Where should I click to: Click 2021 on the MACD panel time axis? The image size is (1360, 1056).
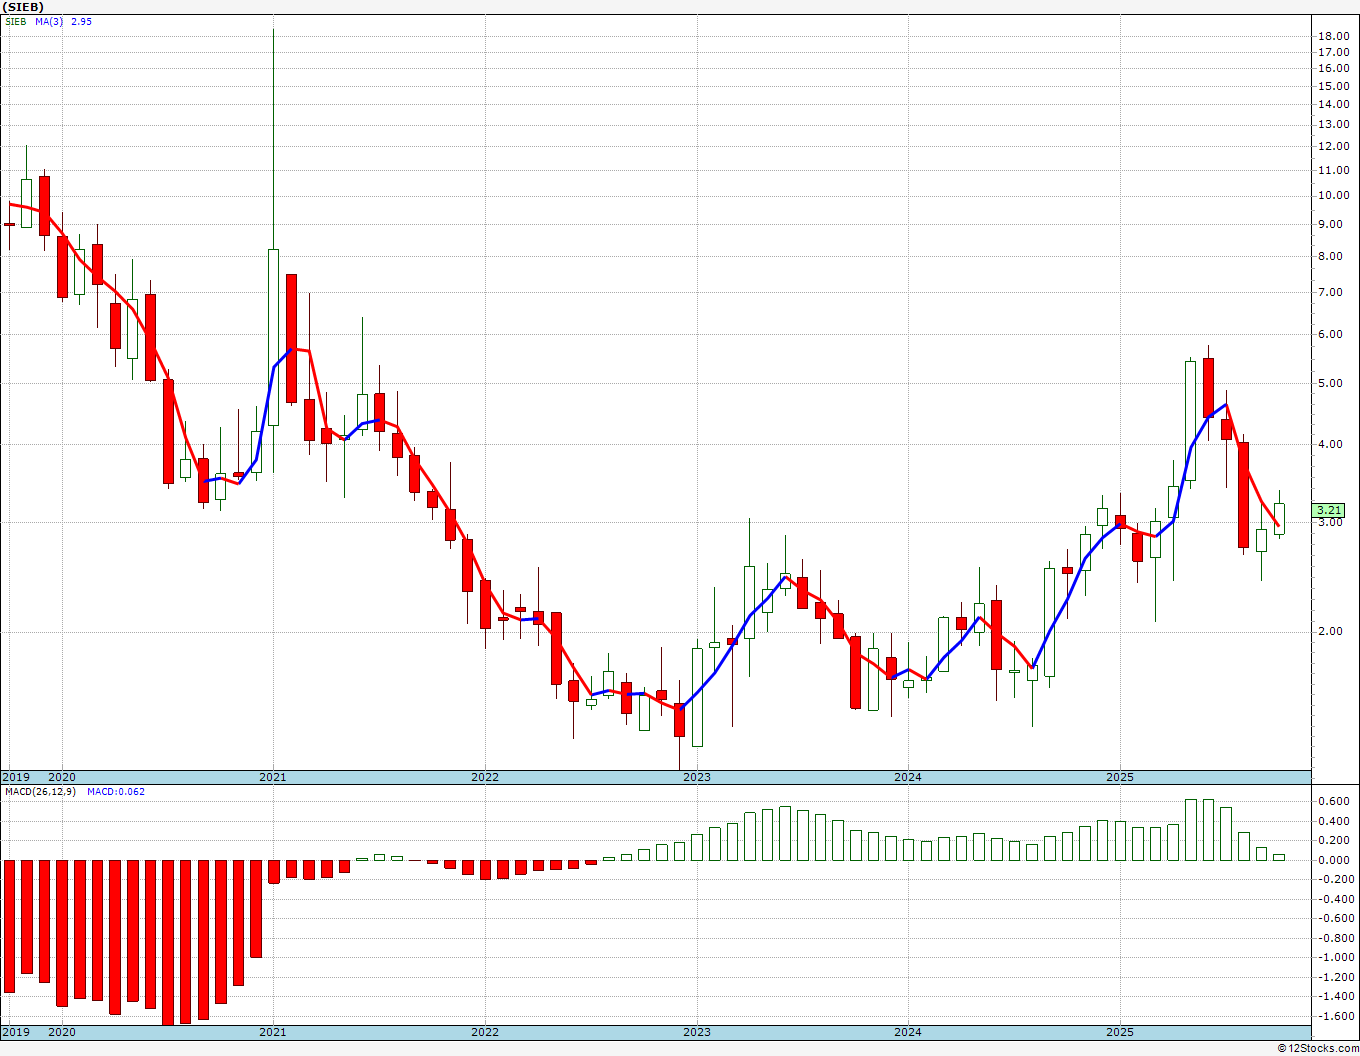[x=273, y=1032]
